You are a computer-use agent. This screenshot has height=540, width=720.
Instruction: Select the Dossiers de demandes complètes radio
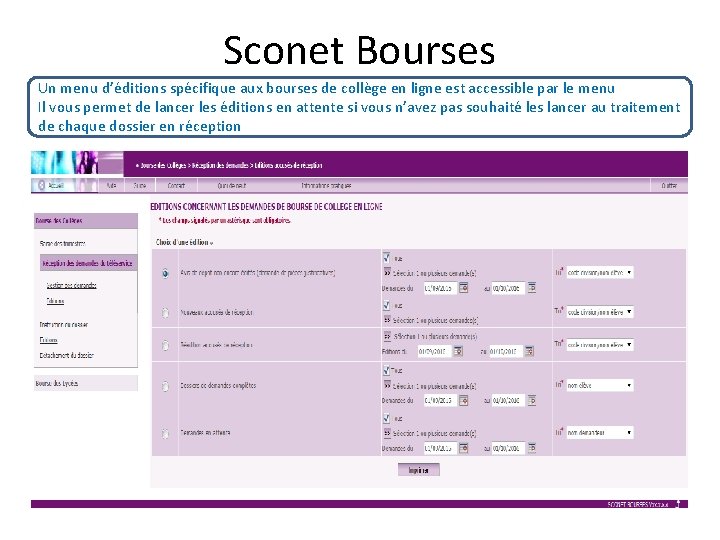tap(165, 386)
